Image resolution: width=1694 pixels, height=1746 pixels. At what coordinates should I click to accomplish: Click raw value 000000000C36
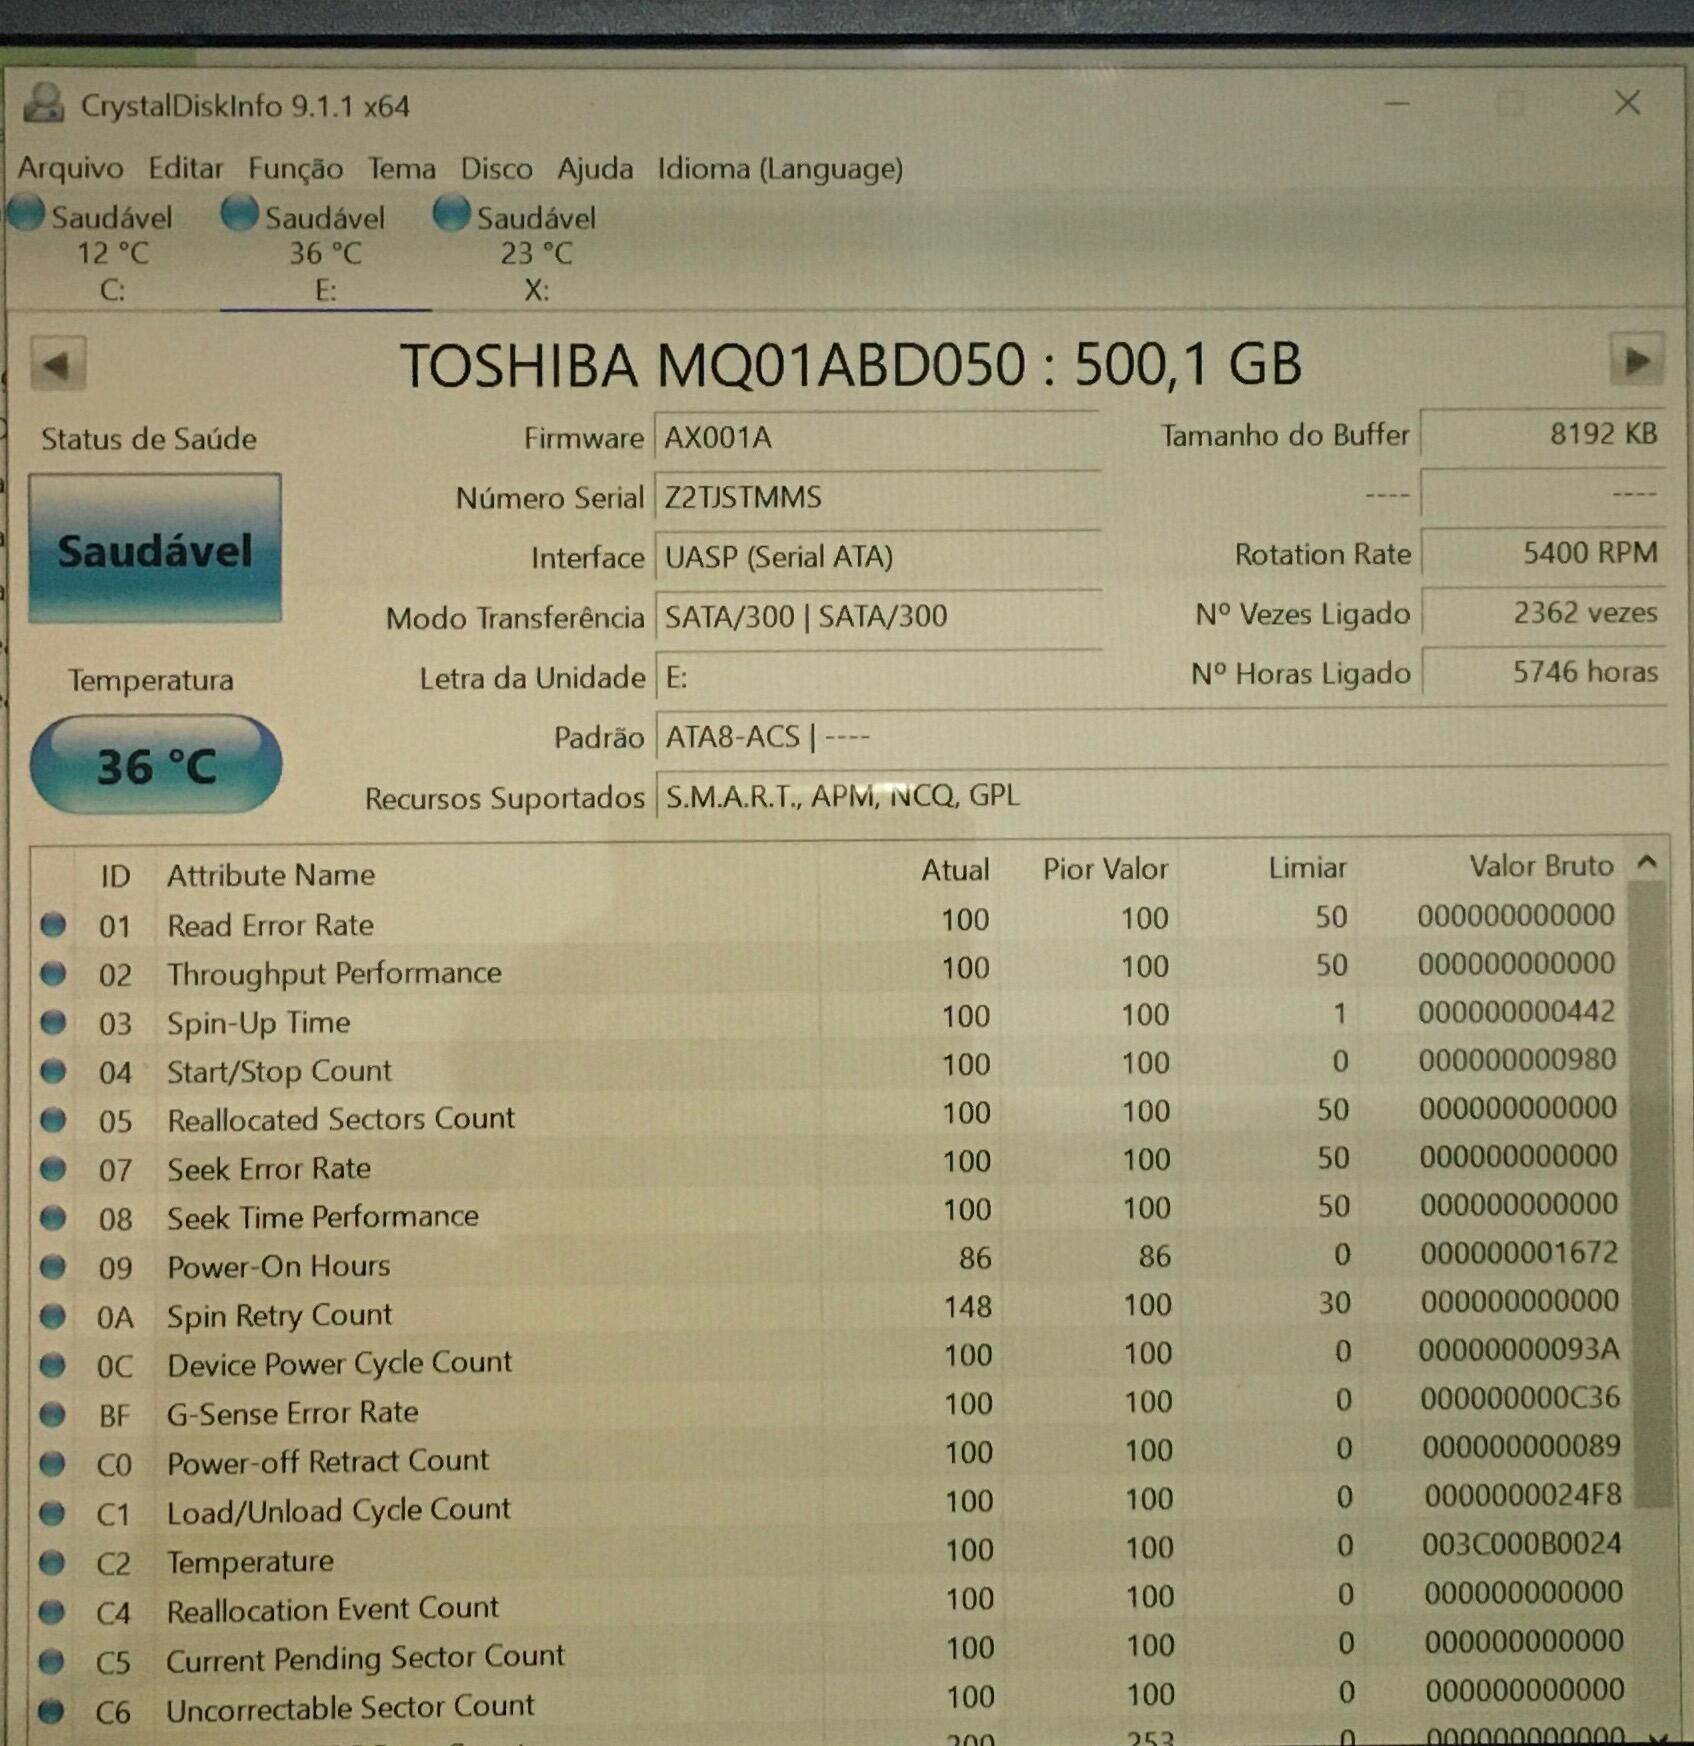point(1520,1398)
